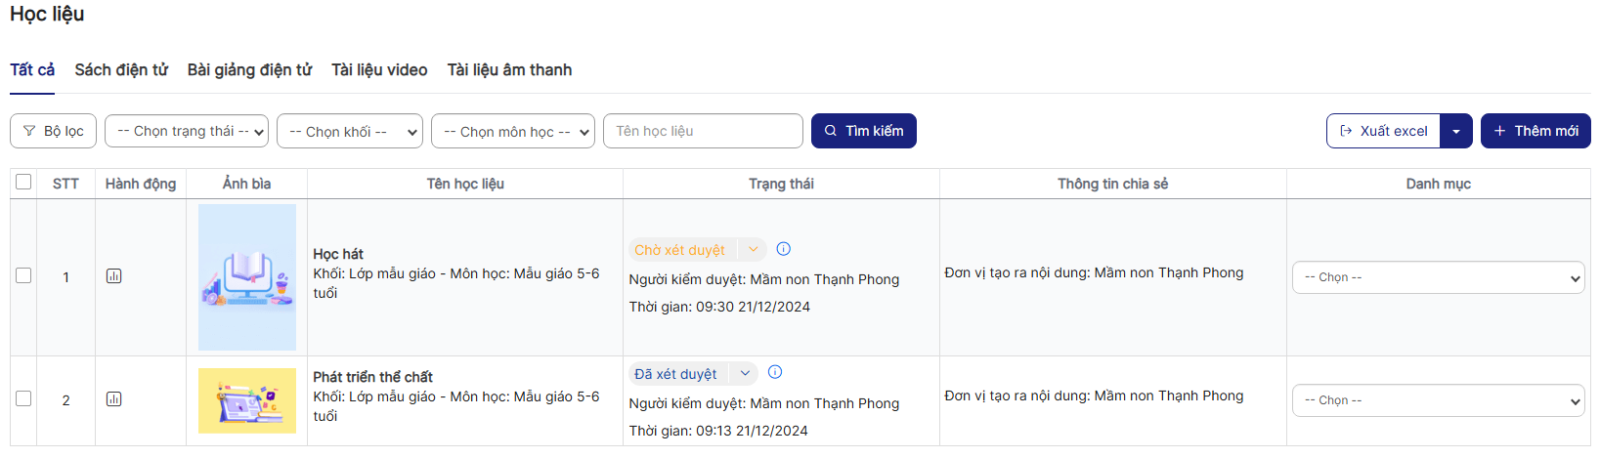The height and width of the screenshot is (458, 1600).
Task: Focus the Tên học liệu search field
Action: (x=702, y=131)
